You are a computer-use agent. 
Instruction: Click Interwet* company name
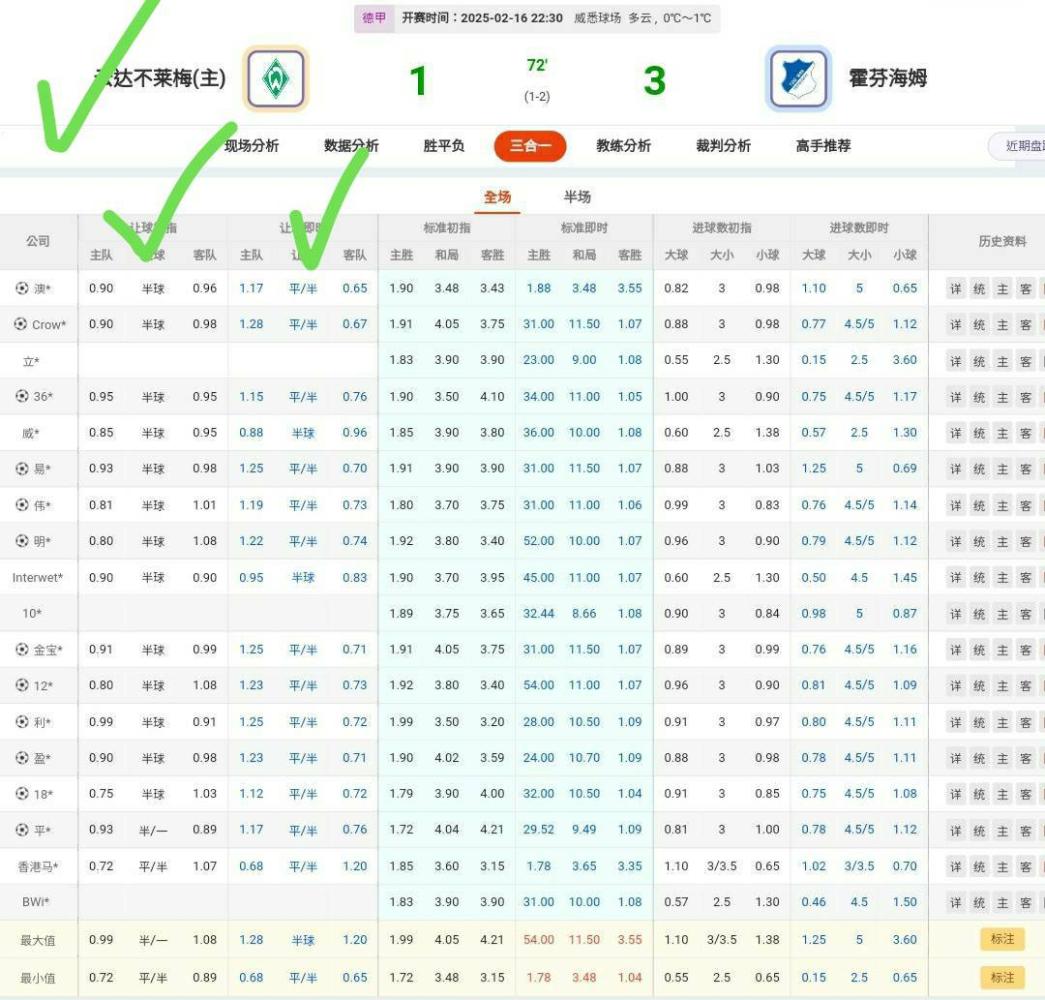point(37,577)
